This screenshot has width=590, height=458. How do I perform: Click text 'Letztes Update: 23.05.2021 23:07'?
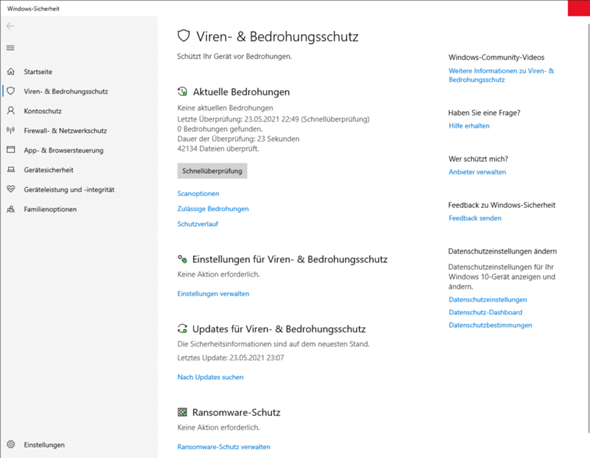(231, 358)
